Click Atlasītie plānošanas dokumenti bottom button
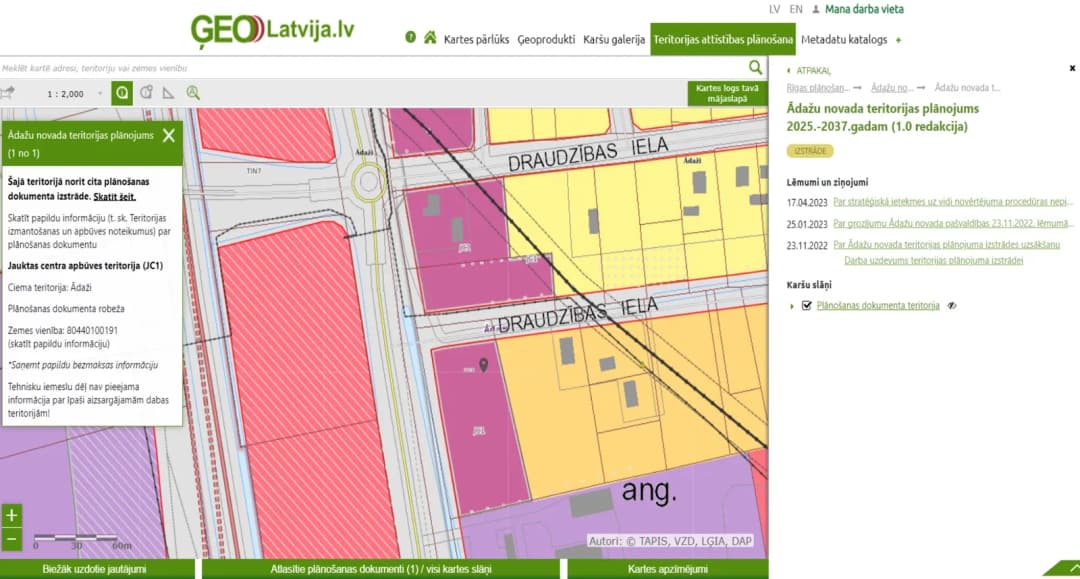This screenshot has width=1080, height=579. click(x=381, y=569)
